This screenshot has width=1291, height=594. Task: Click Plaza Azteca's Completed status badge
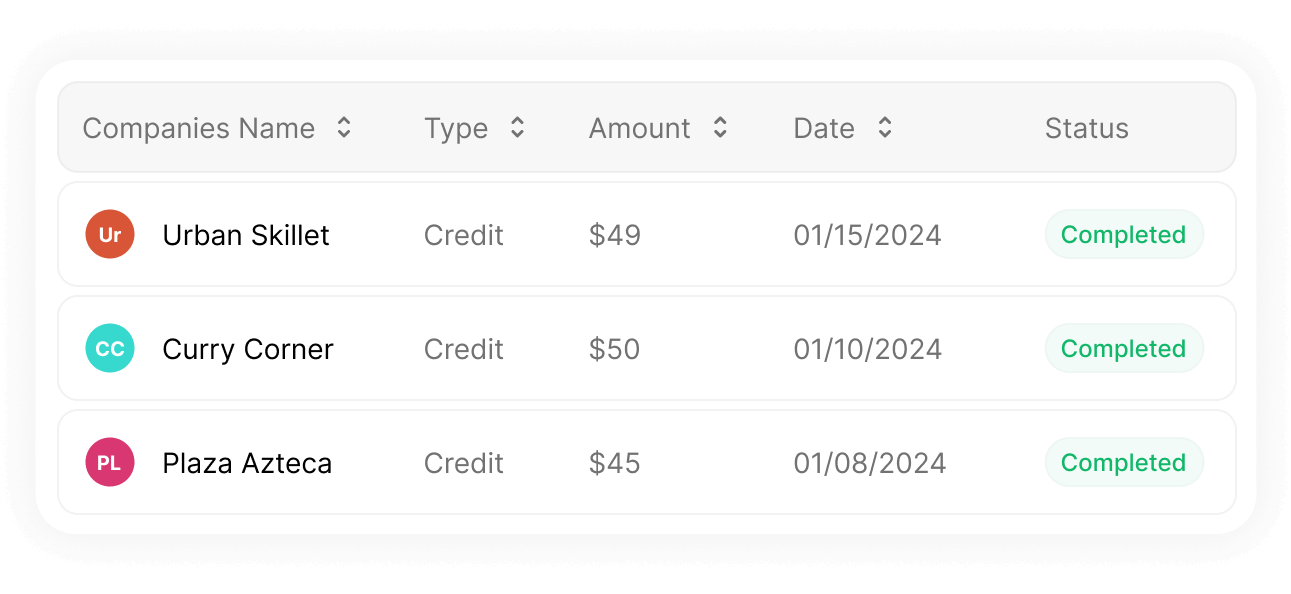click(x=1123, y=462)
